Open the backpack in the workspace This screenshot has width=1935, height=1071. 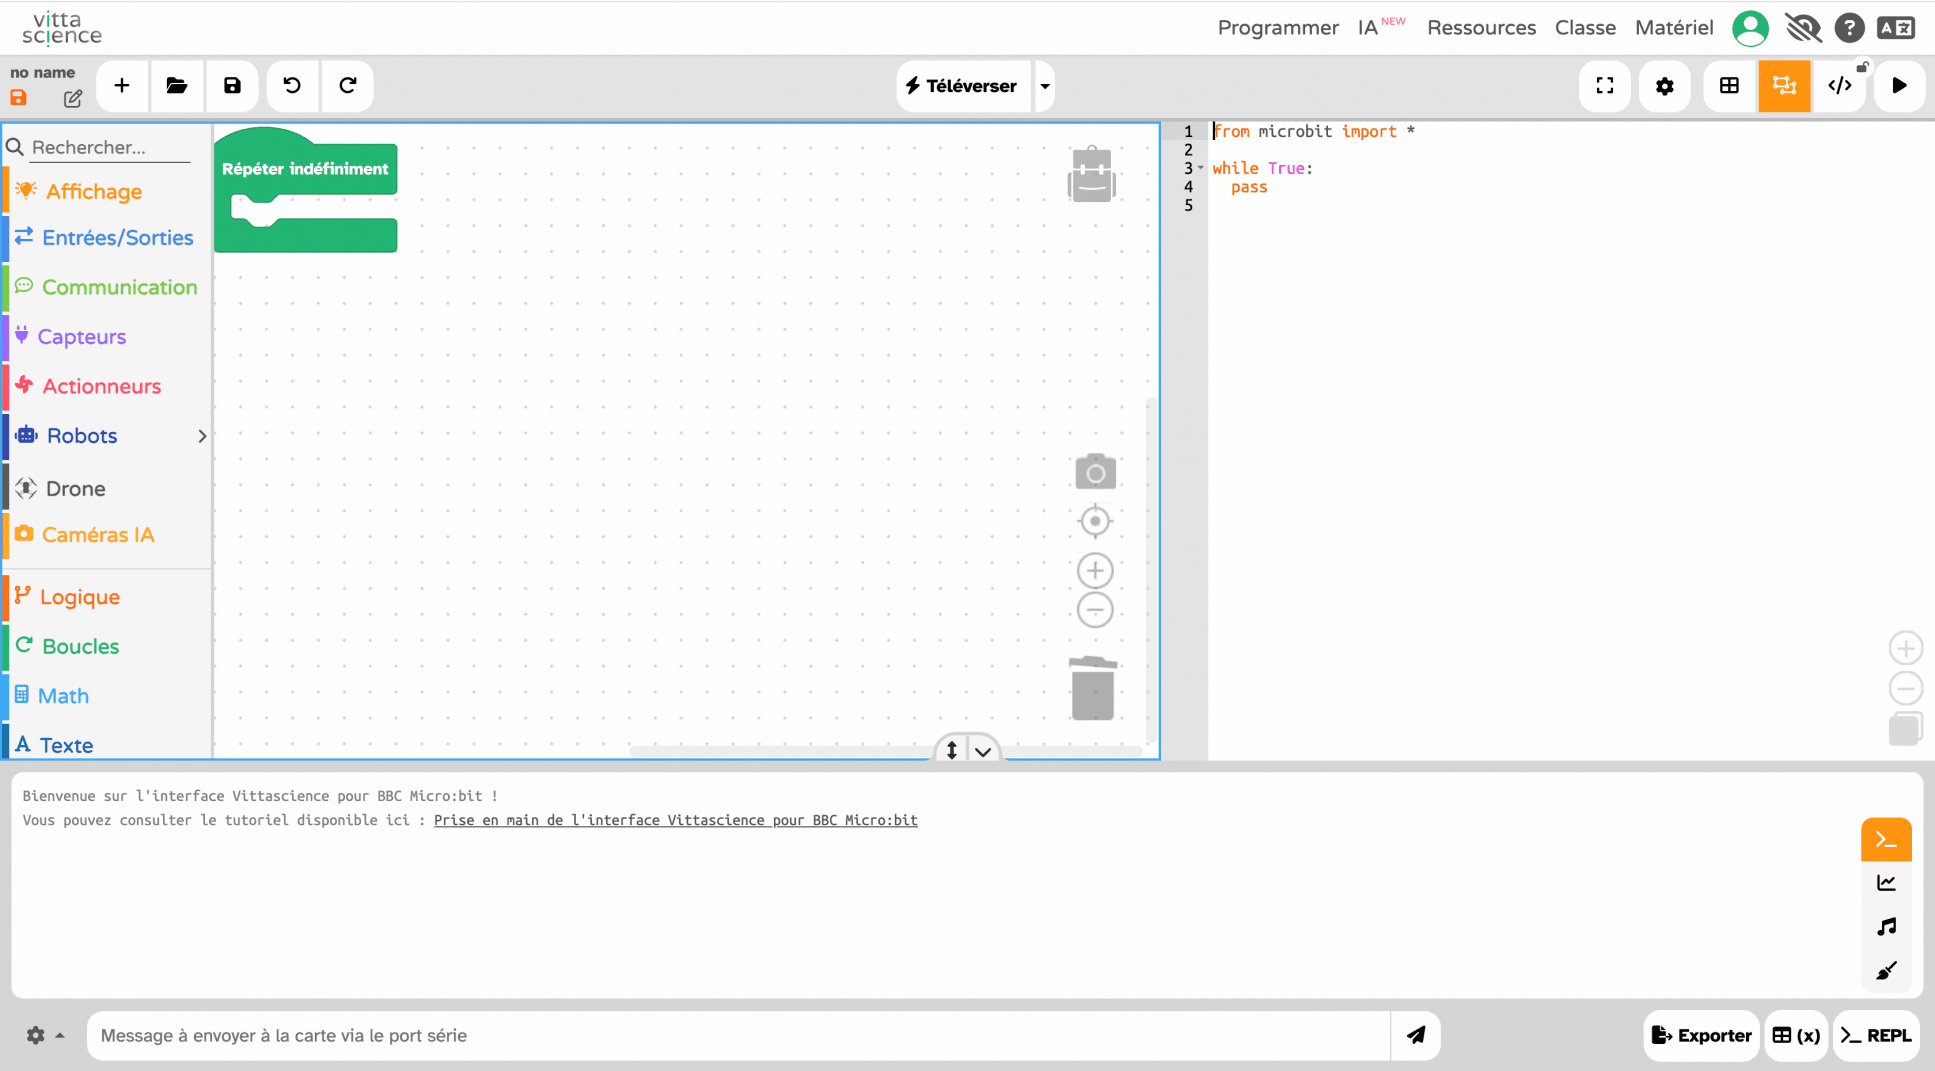point(1092,174)
